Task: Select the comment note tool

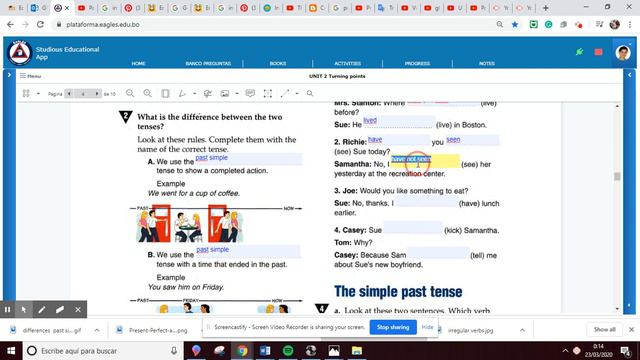Action: click(250, 93)
